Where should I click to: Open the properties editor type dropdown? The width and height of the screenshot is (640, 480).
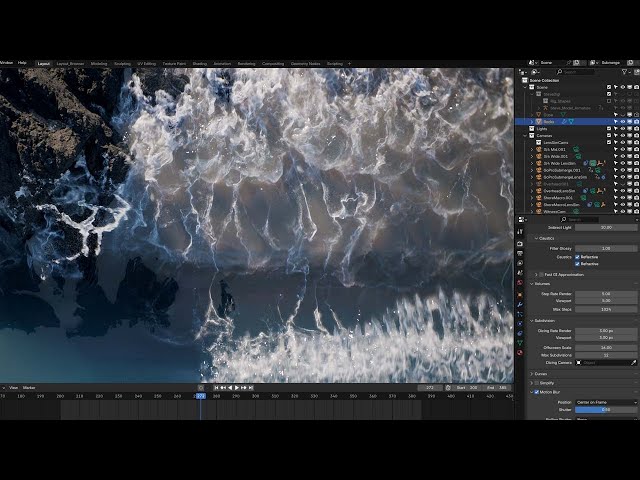pos(522,220)
